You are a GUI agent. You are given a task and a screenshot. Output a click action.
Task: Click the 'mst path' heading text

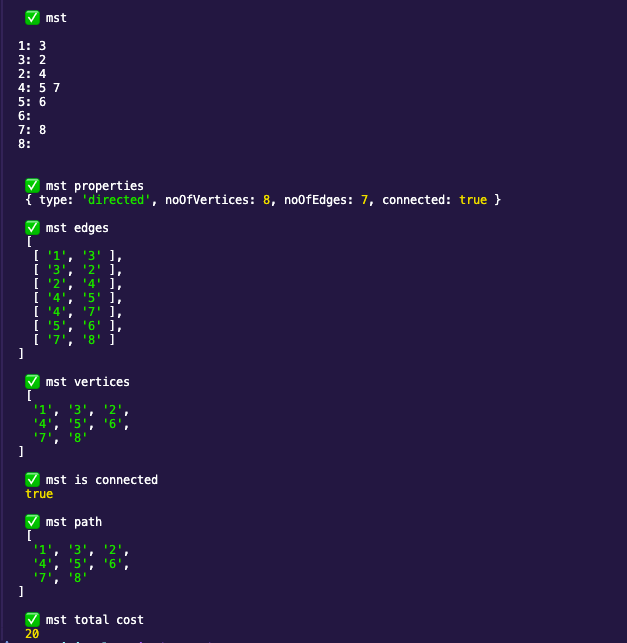tap(74, 521)
